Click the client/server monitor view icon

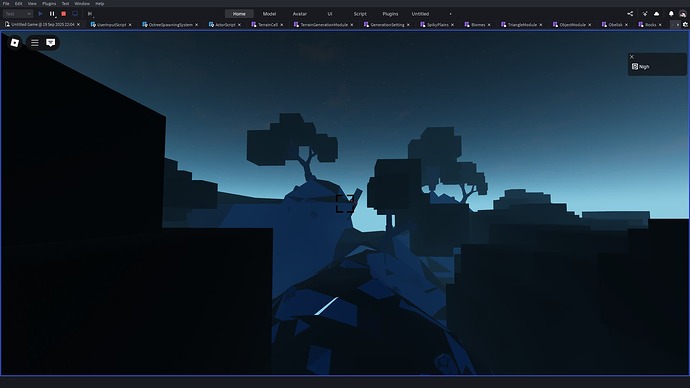point(75,14)
